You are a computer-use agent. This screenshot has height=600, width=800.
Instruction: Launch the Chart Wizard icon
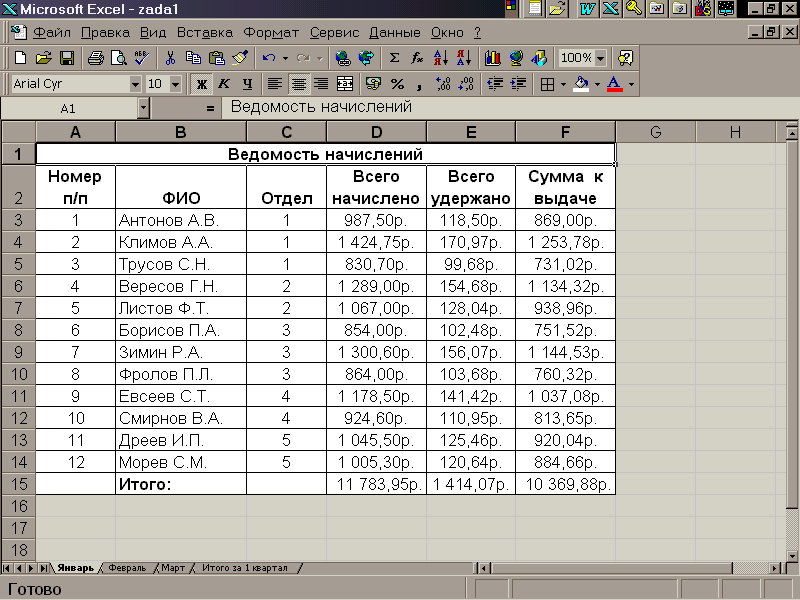coord(493,58)
